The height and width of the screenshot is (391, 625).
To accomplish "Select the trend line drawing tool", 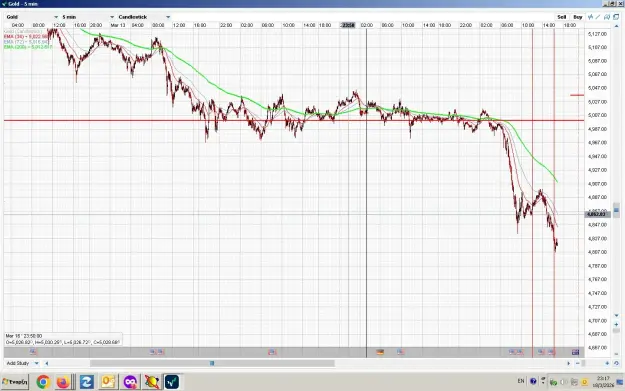I will [x=597, y=17].
